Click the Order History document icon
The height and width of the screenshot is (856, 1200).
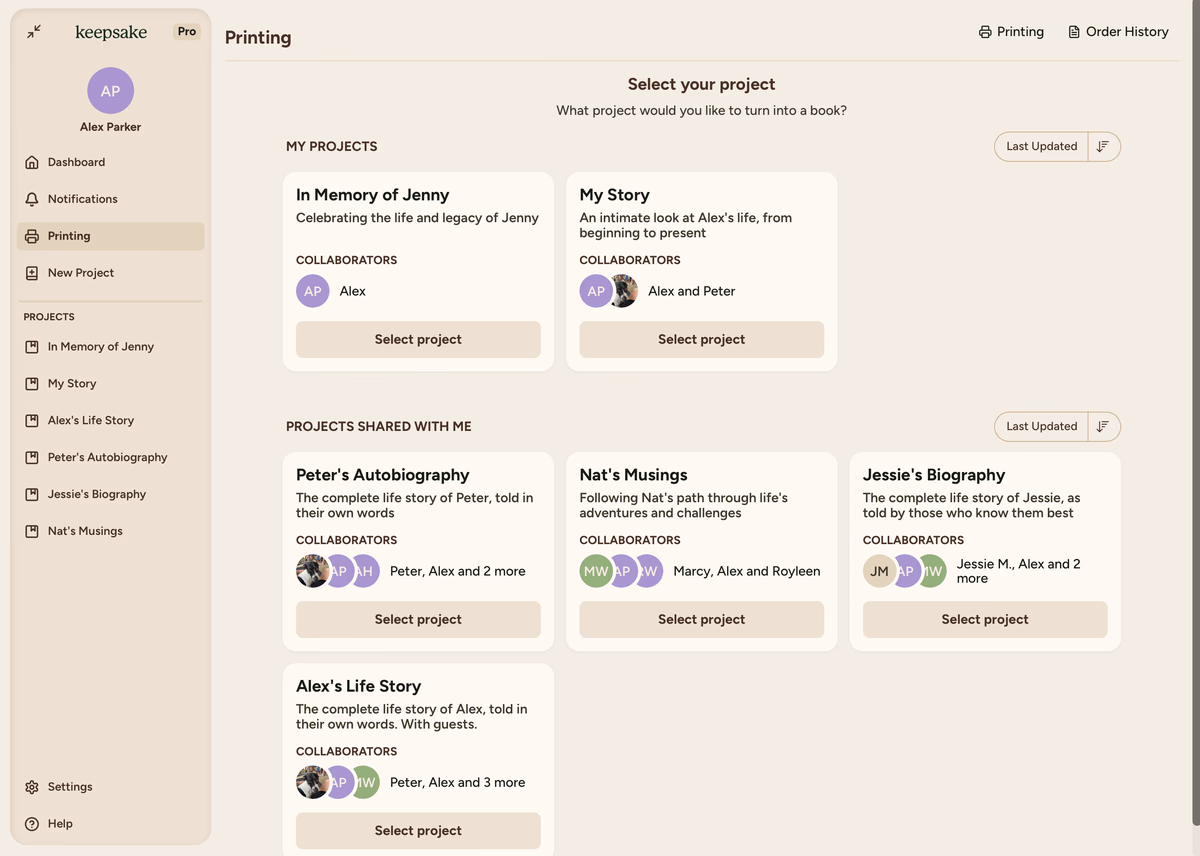point(1074,32)
